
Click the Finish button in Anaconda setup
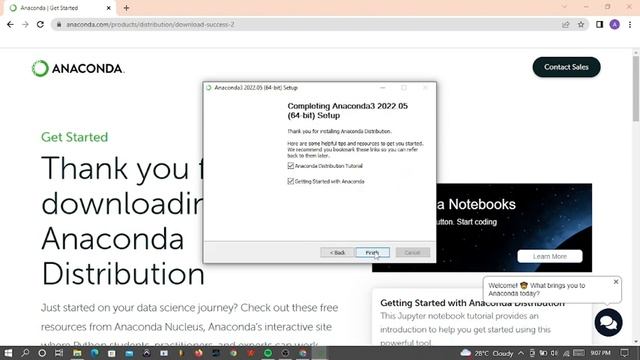tap(372, 253)
